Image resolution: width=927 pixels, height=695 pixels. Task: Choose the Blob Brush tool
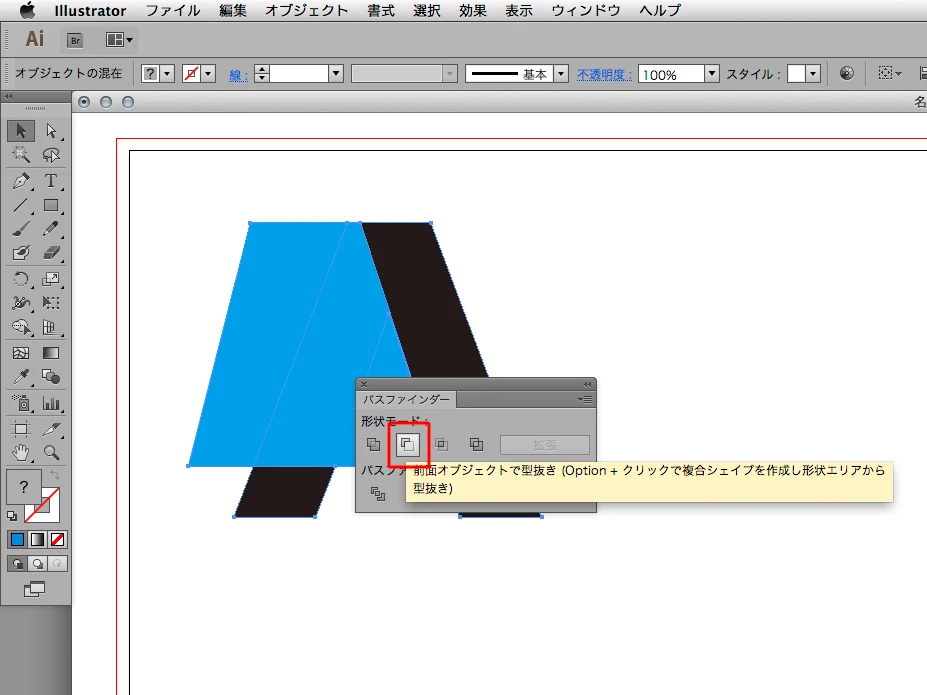(21, 254)
